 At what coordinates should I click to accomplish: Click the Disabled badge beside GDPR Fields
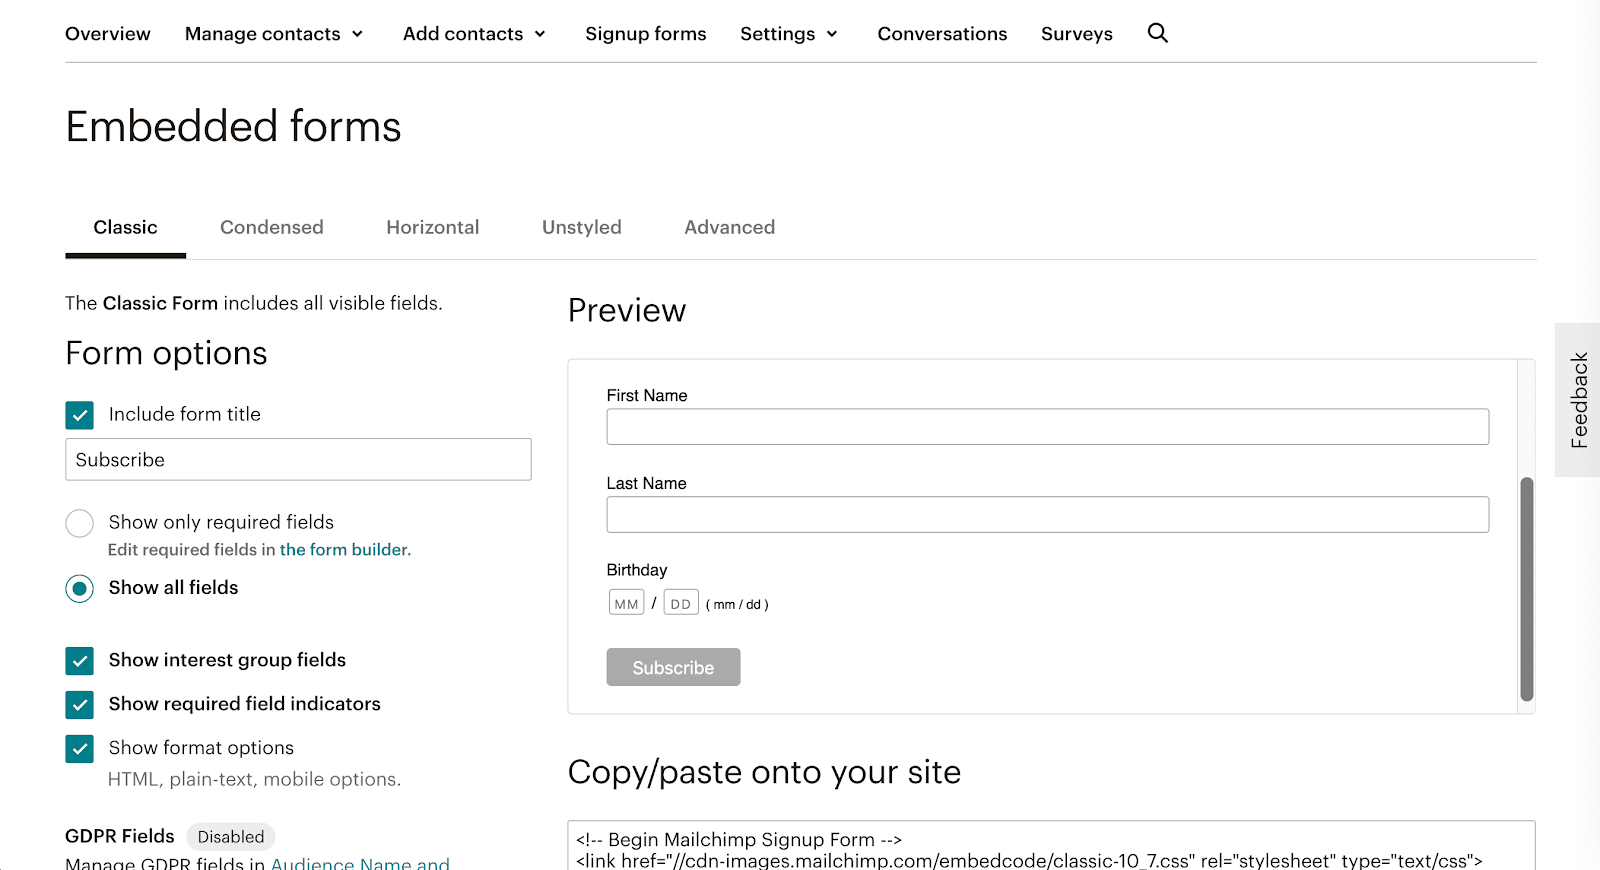point(231,837)
